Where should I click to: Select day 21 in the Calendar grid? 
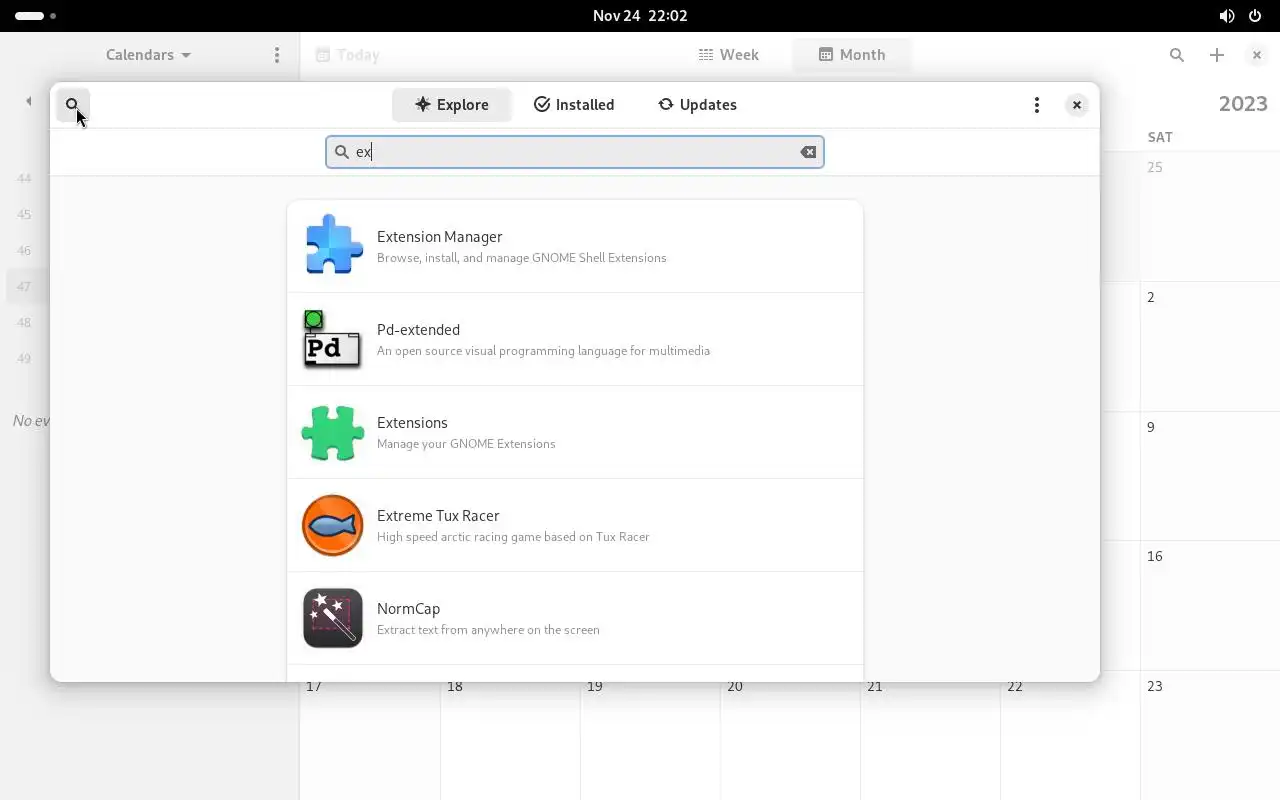click(x=930, y=741)
